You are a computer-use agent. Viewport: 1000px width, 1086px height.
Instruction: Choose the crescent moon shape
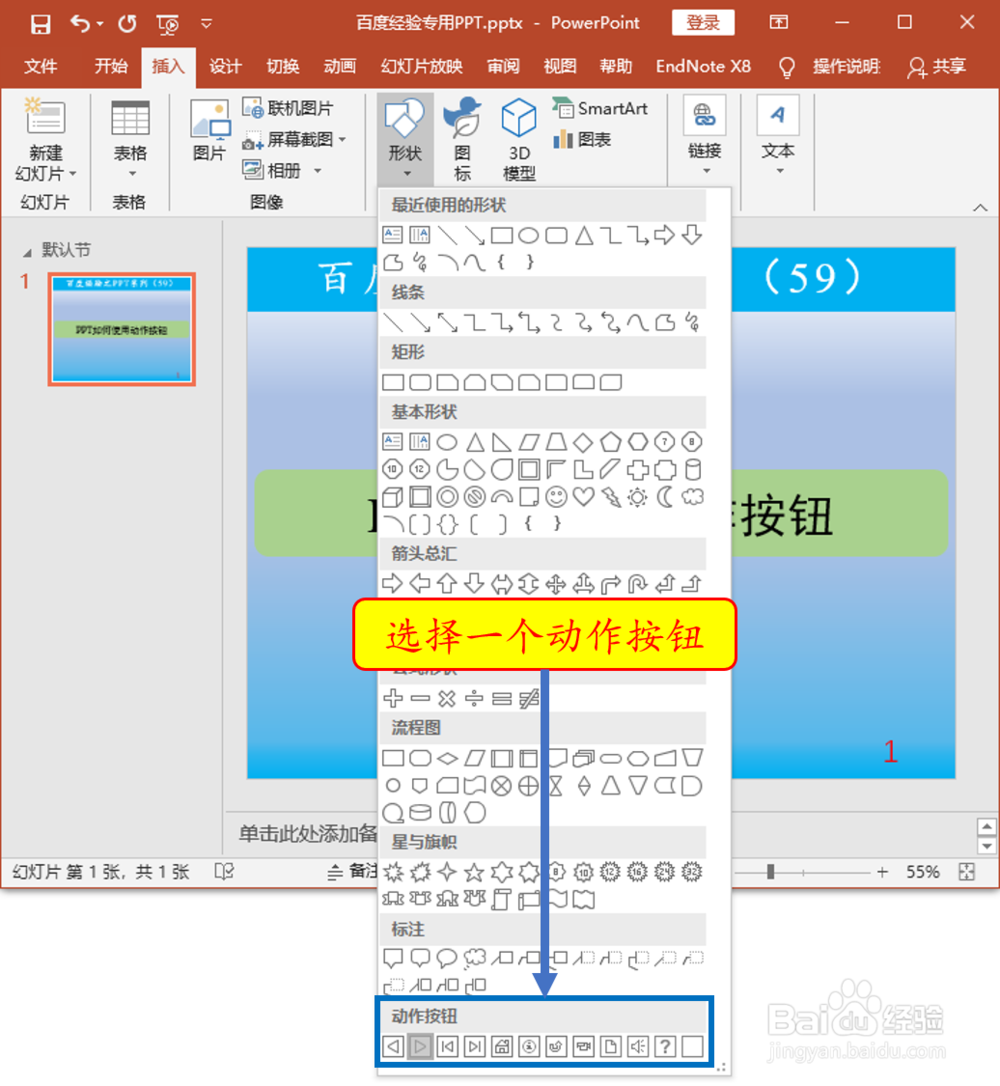665,496
